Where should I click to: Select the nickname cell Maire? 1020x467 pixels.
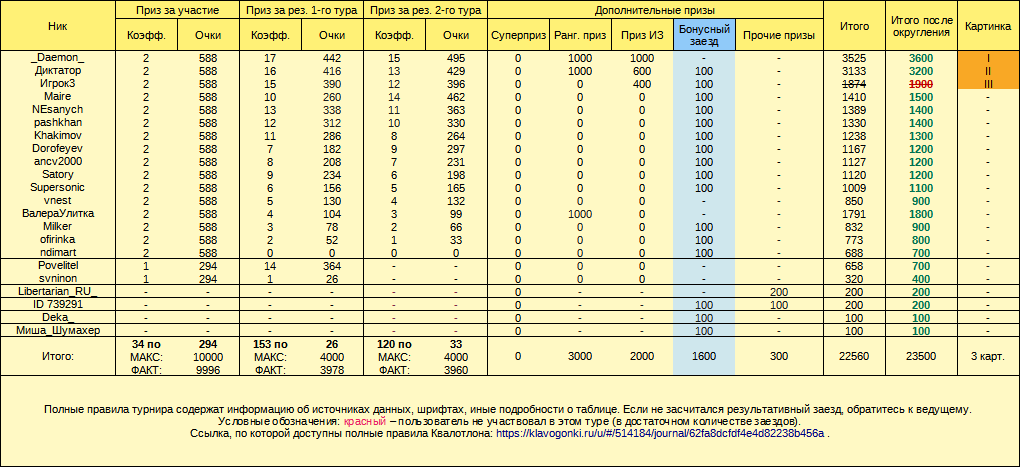[x=57, y=96]
